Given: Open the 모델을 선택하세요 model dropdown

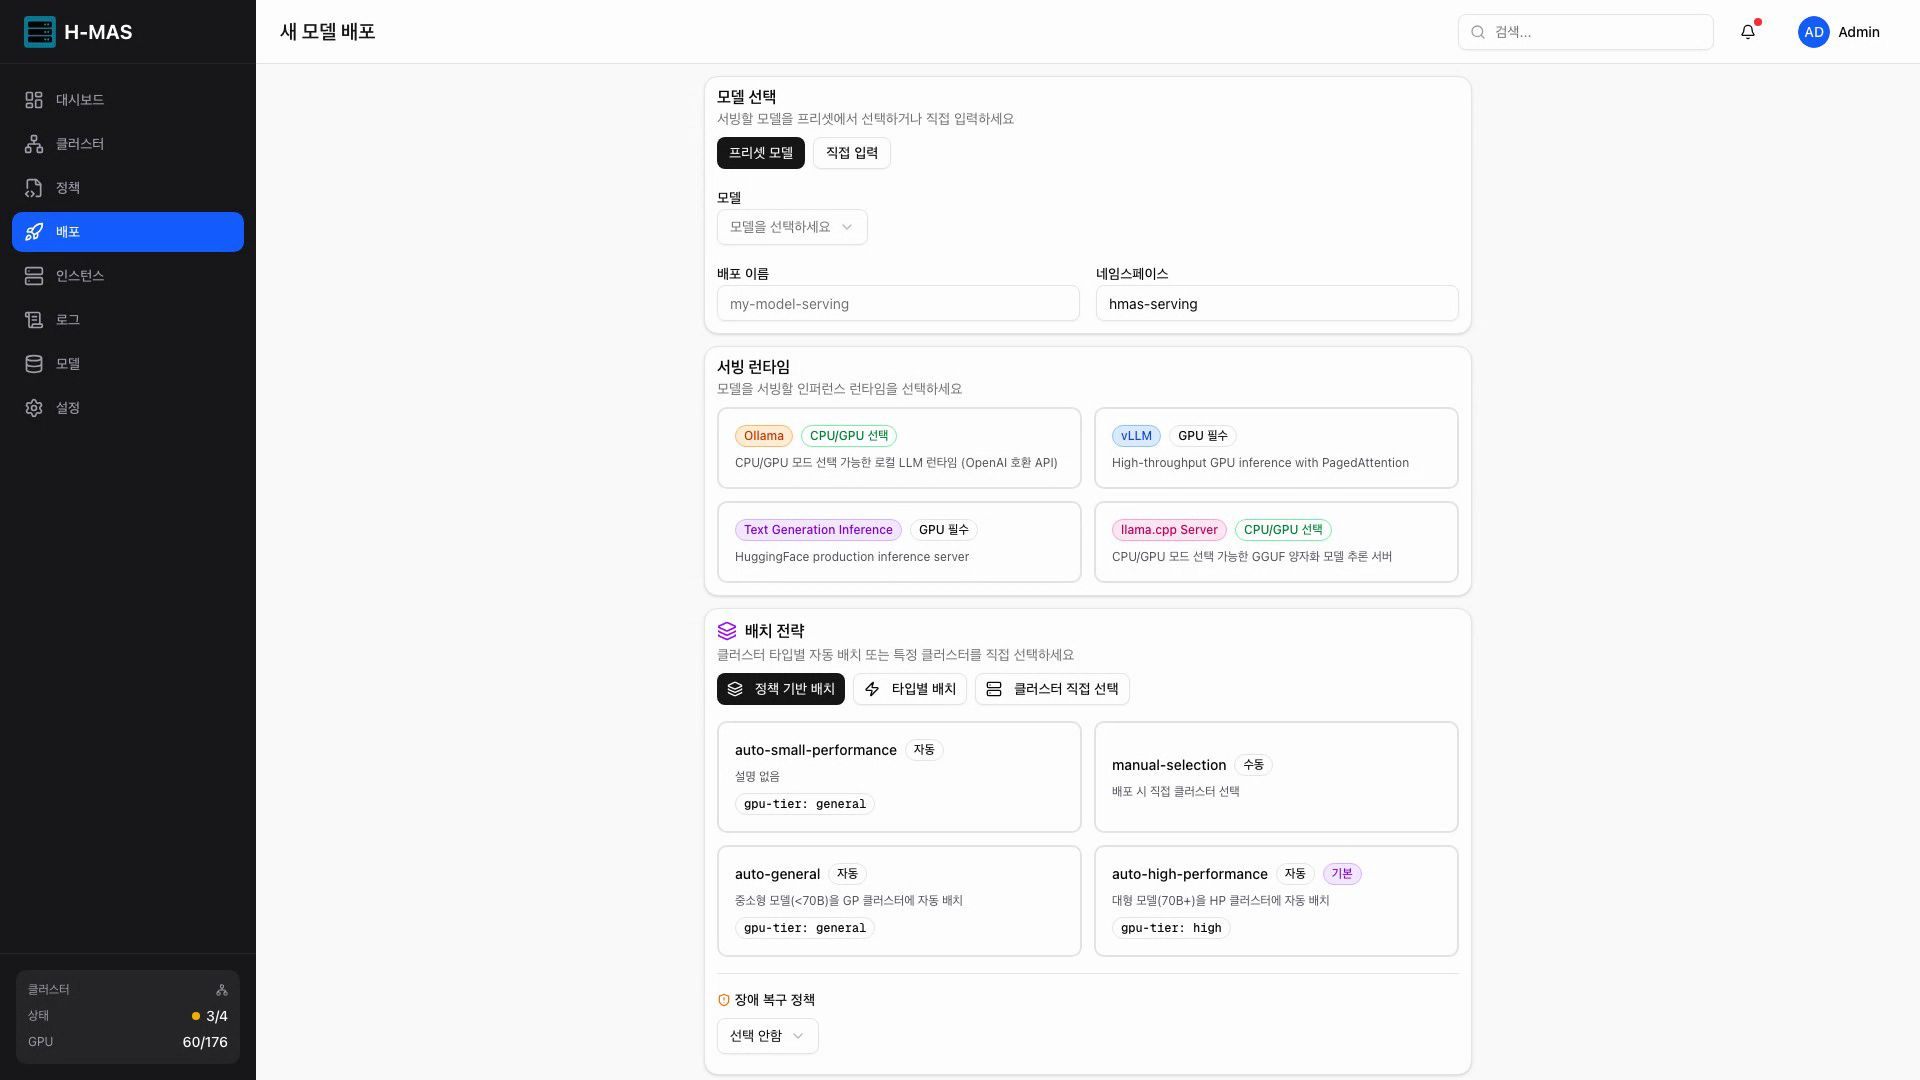Looking at the screenshot, I should (x=791, y=227).
